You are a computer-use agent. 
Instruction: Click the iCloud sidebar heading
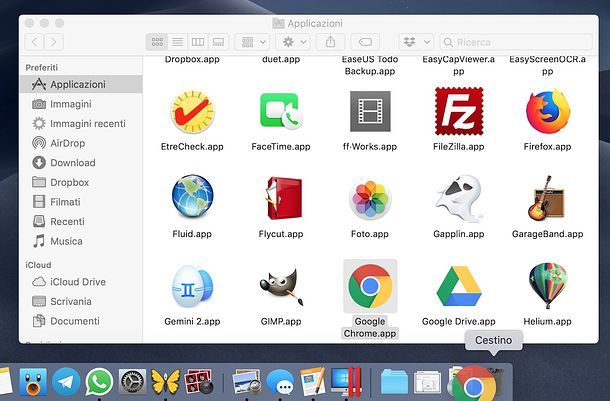[38, 265]
